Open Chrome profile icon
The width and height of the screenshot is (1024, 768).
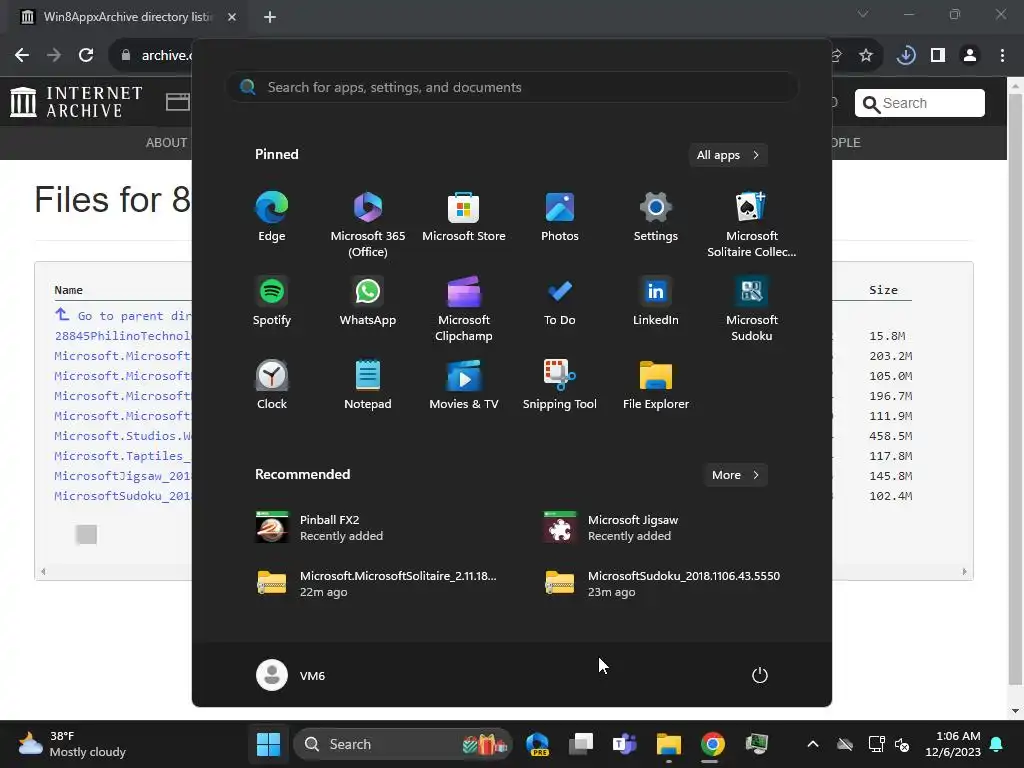point(970,56)
